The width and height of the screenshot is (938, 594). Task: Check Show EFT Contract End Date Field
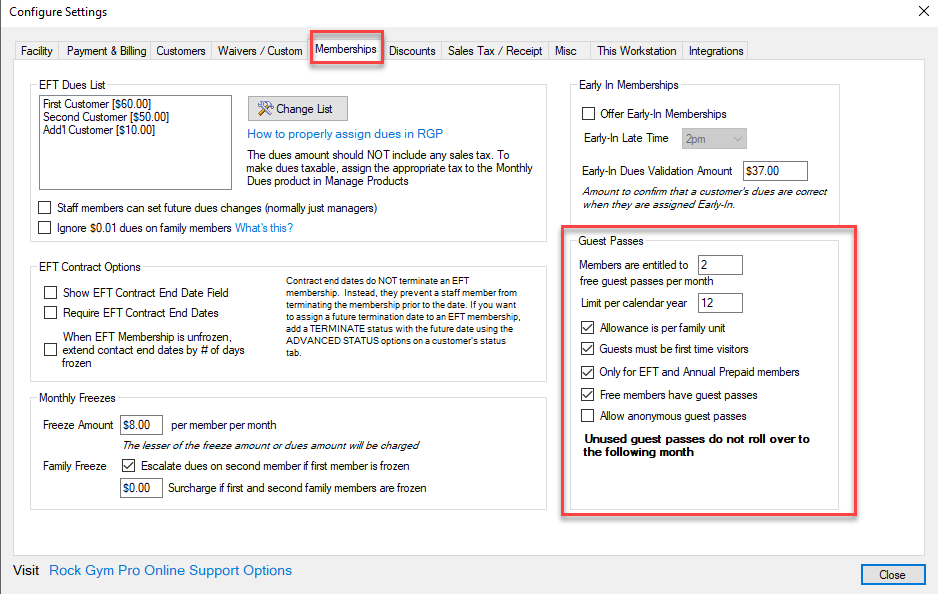coord(51,293)
